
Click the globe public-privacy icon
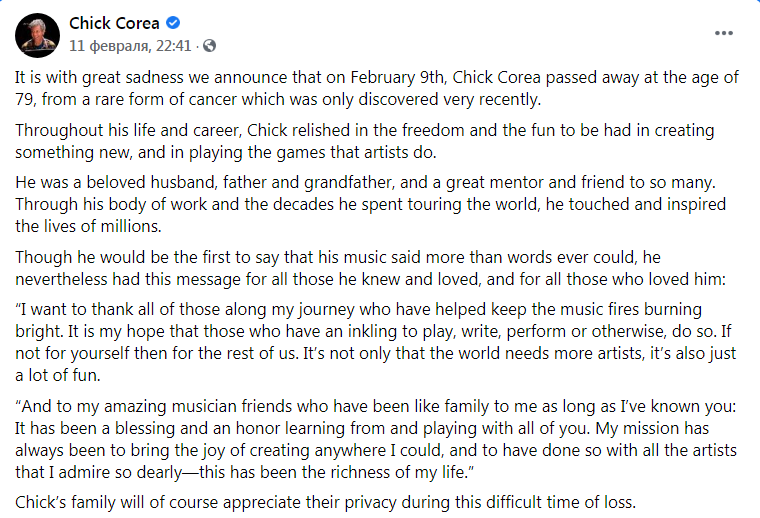point(209,46)
